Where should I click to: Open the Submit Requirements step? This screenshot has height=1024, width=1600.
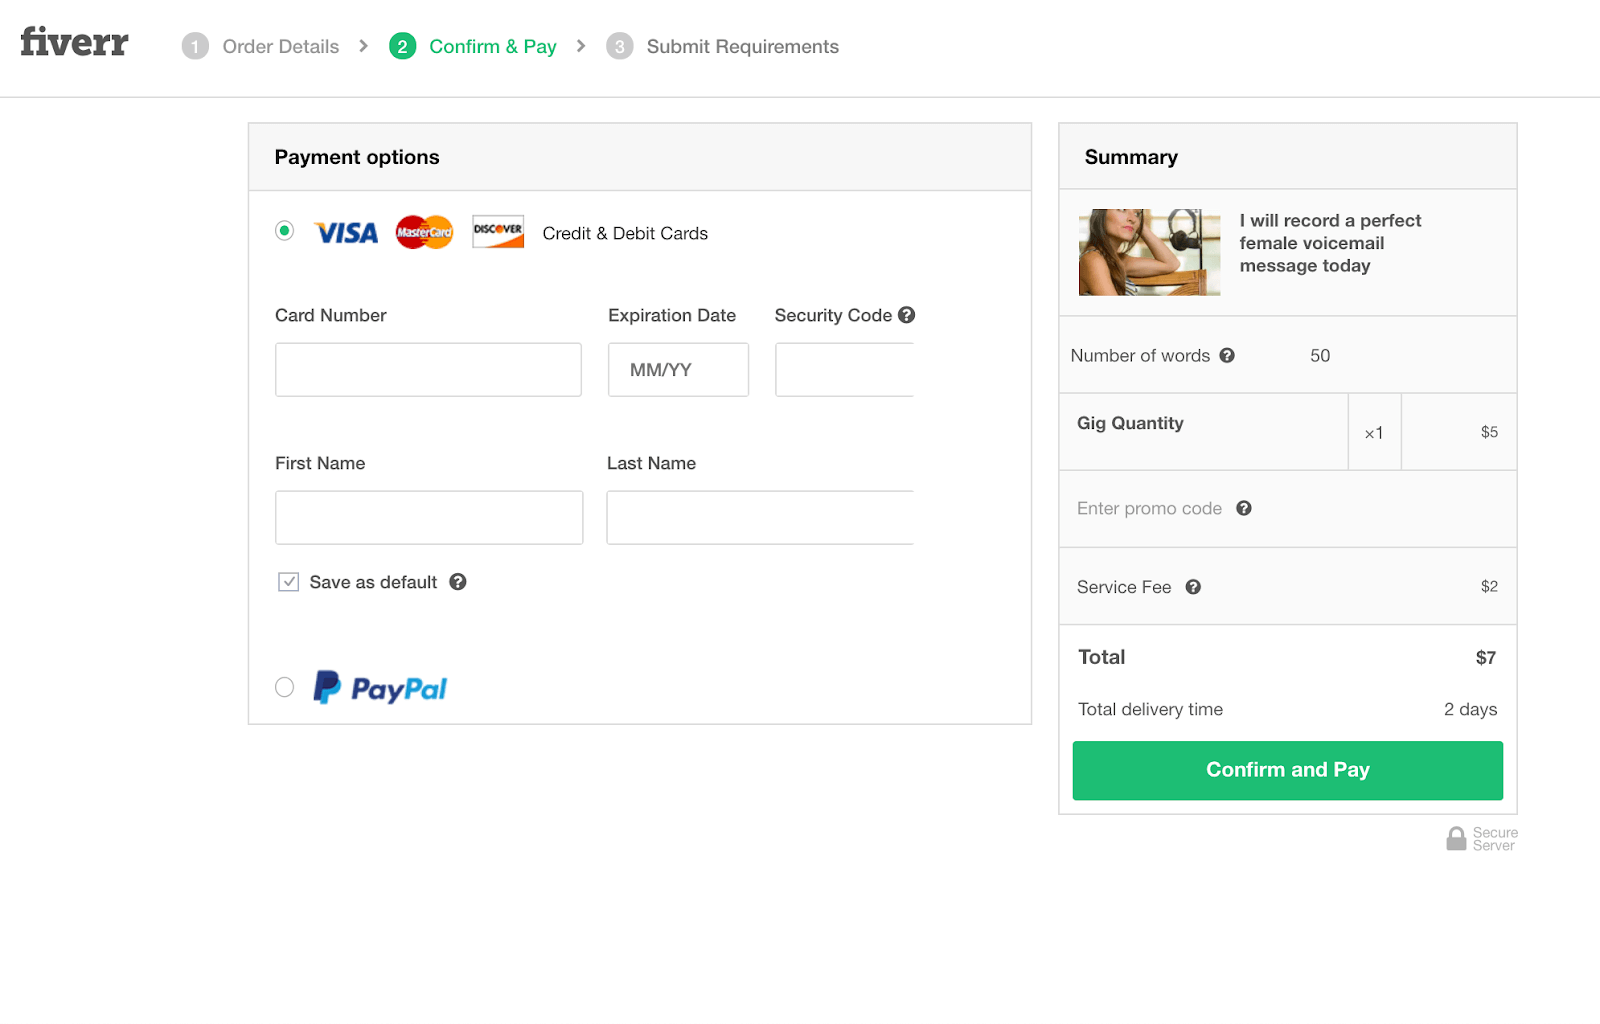coord(742,46)
